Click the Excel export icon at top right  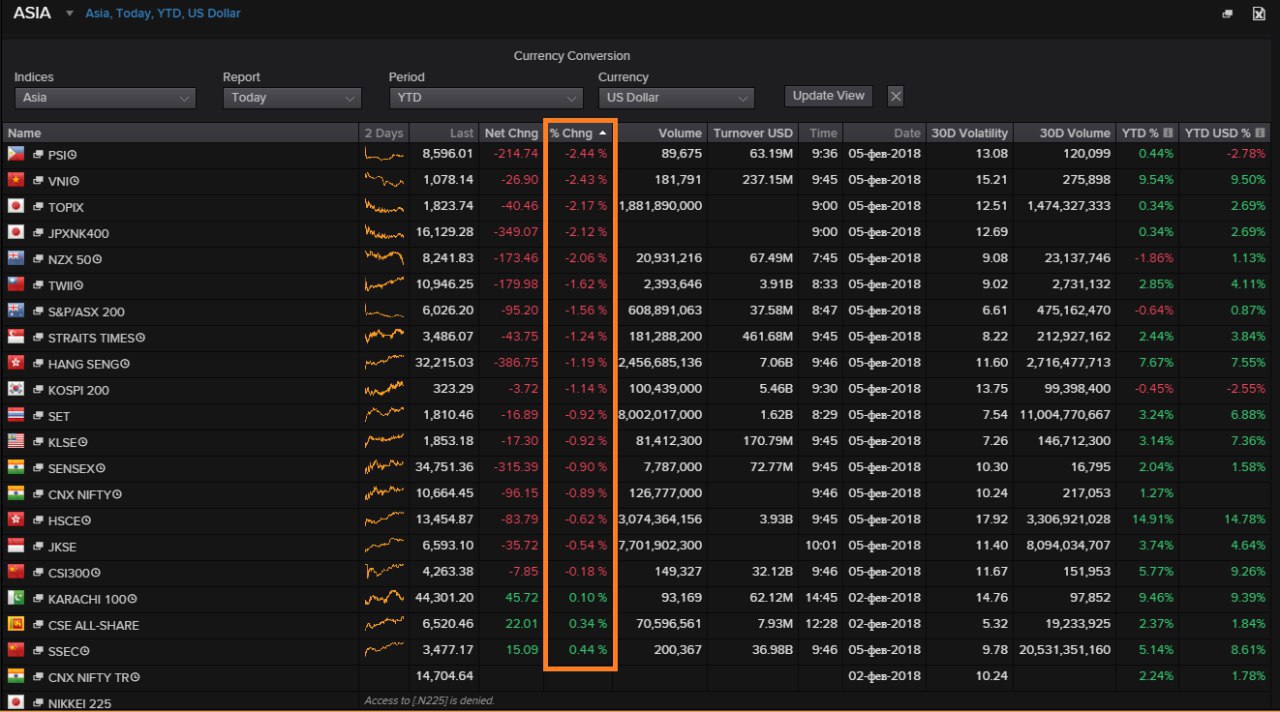pyautogui.click(x=1259, y=14)
